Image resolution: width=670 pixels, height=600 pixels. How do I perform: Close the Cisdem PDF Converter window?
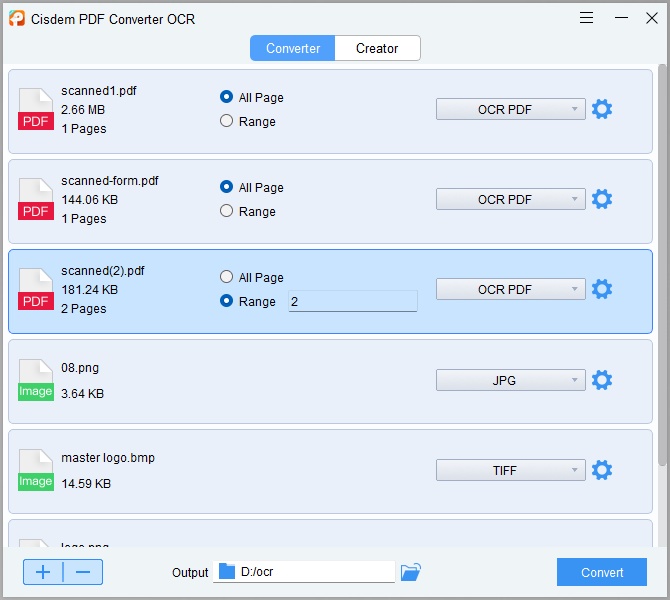click(x=652, y=18)
